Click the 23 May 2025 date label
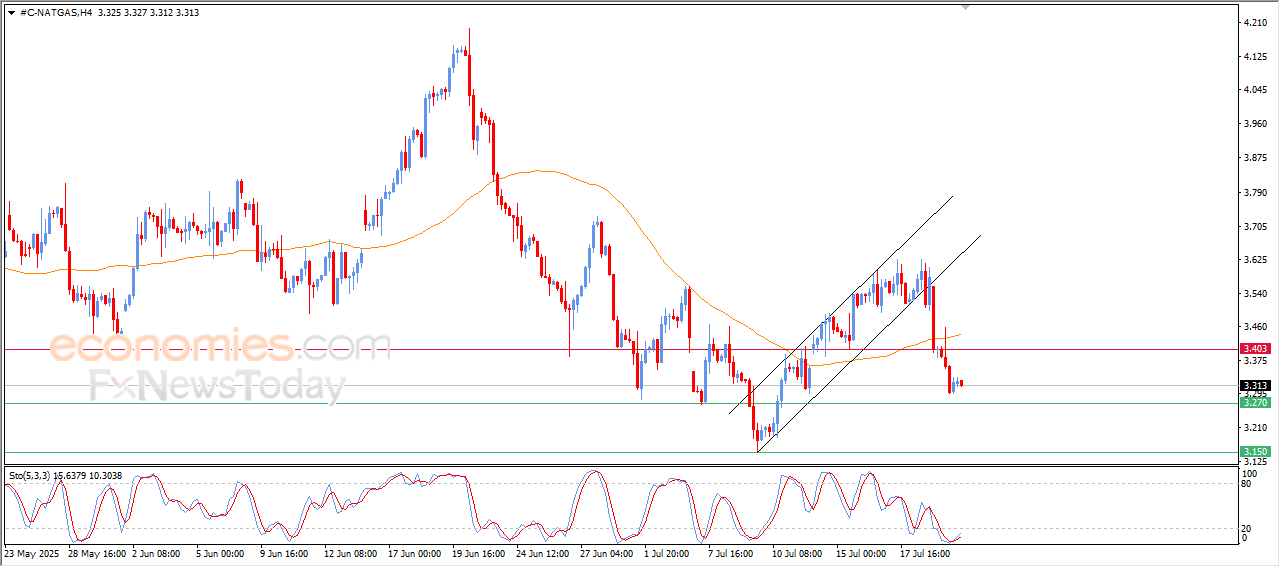This screenshot has width=1280, height=567. coord(31,552)
